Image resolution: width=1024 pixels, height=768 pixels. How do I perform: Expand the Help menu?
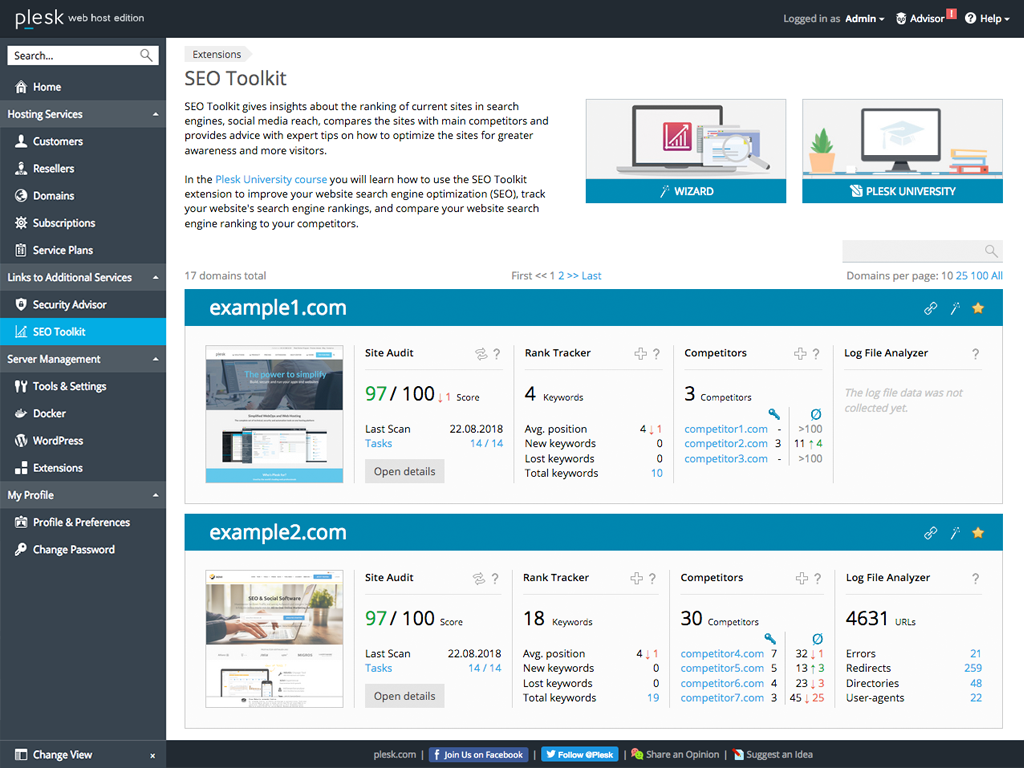coord(987,19)
